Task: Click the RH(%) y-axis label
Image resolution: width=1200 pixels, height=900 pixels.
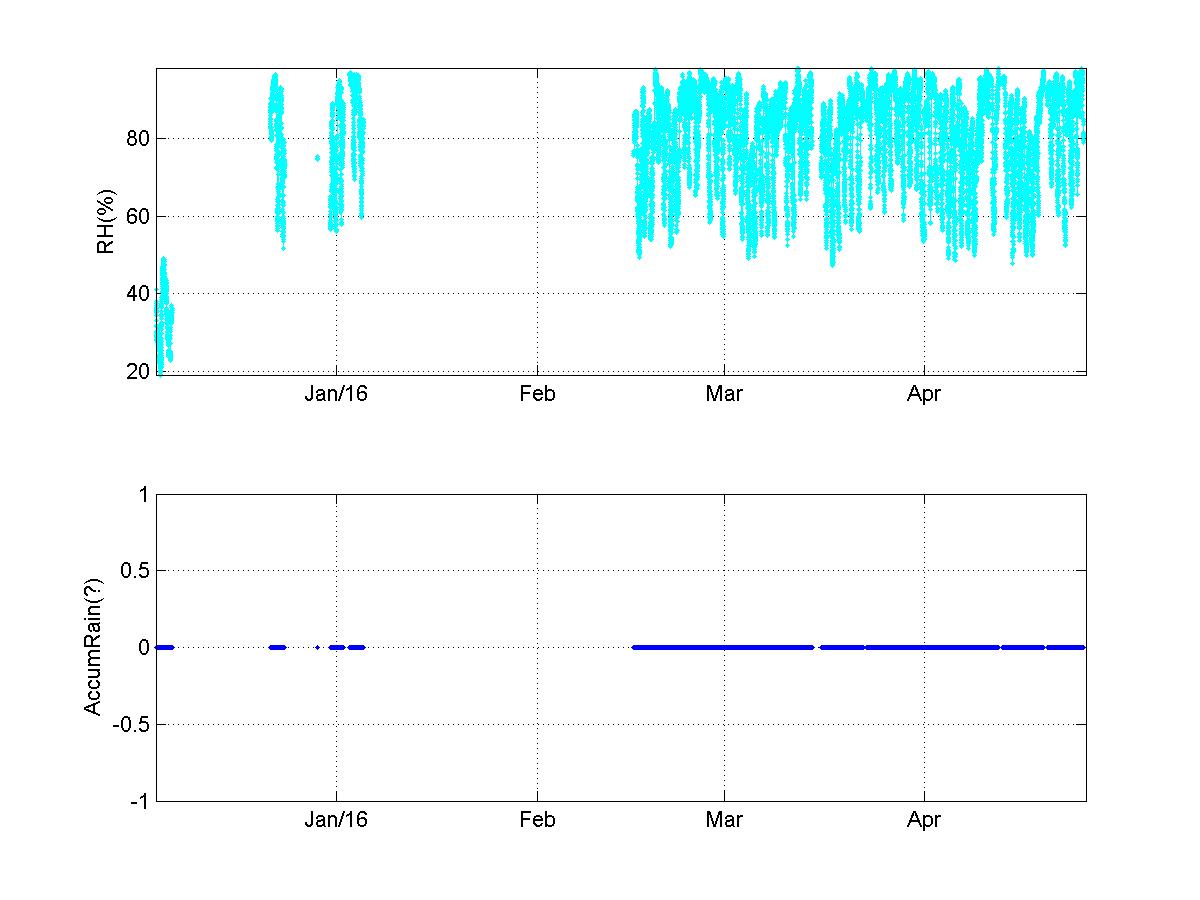Action: [x=106, y=222]
